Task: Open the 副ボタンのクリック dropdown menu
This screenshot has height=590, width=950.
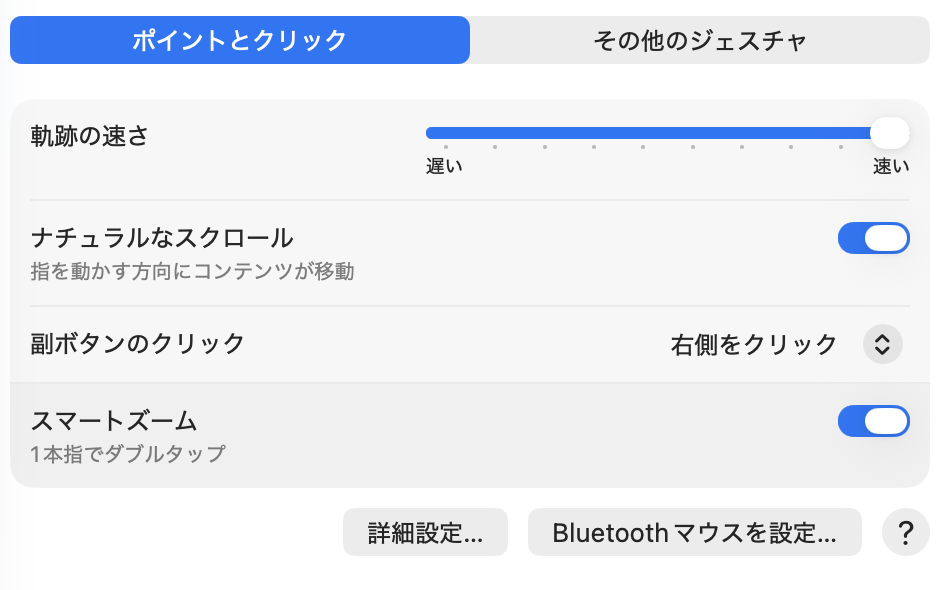Action: [x=785, y=344]
